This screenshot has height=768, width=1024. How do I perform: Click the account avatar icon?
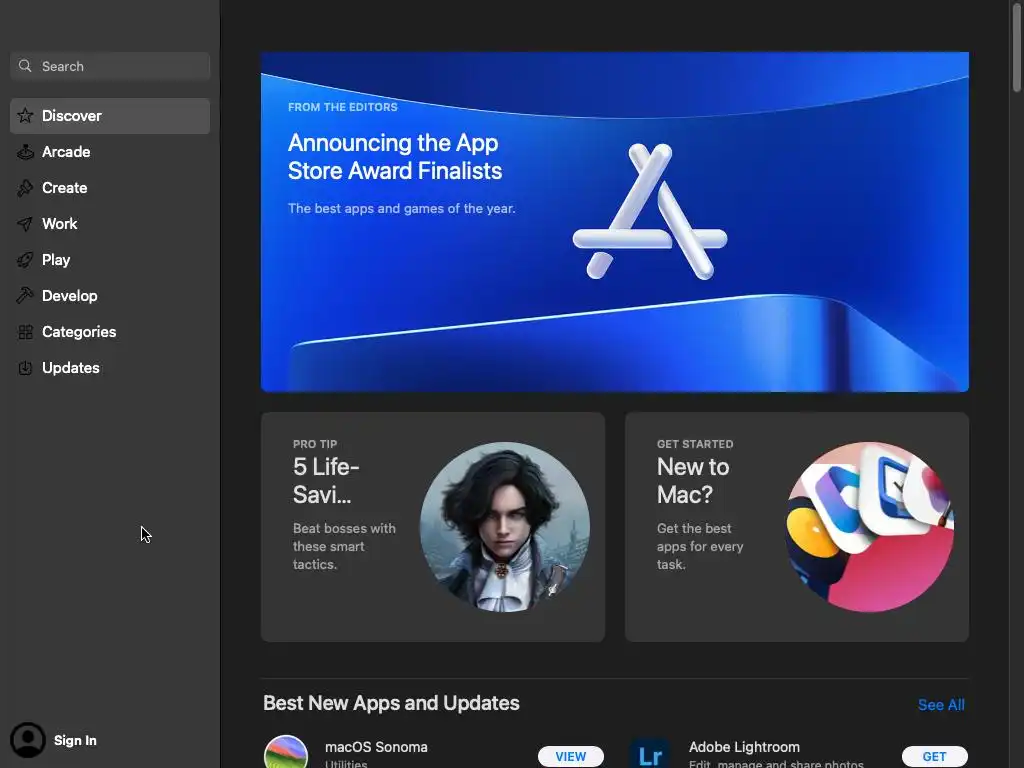[27, 740]
